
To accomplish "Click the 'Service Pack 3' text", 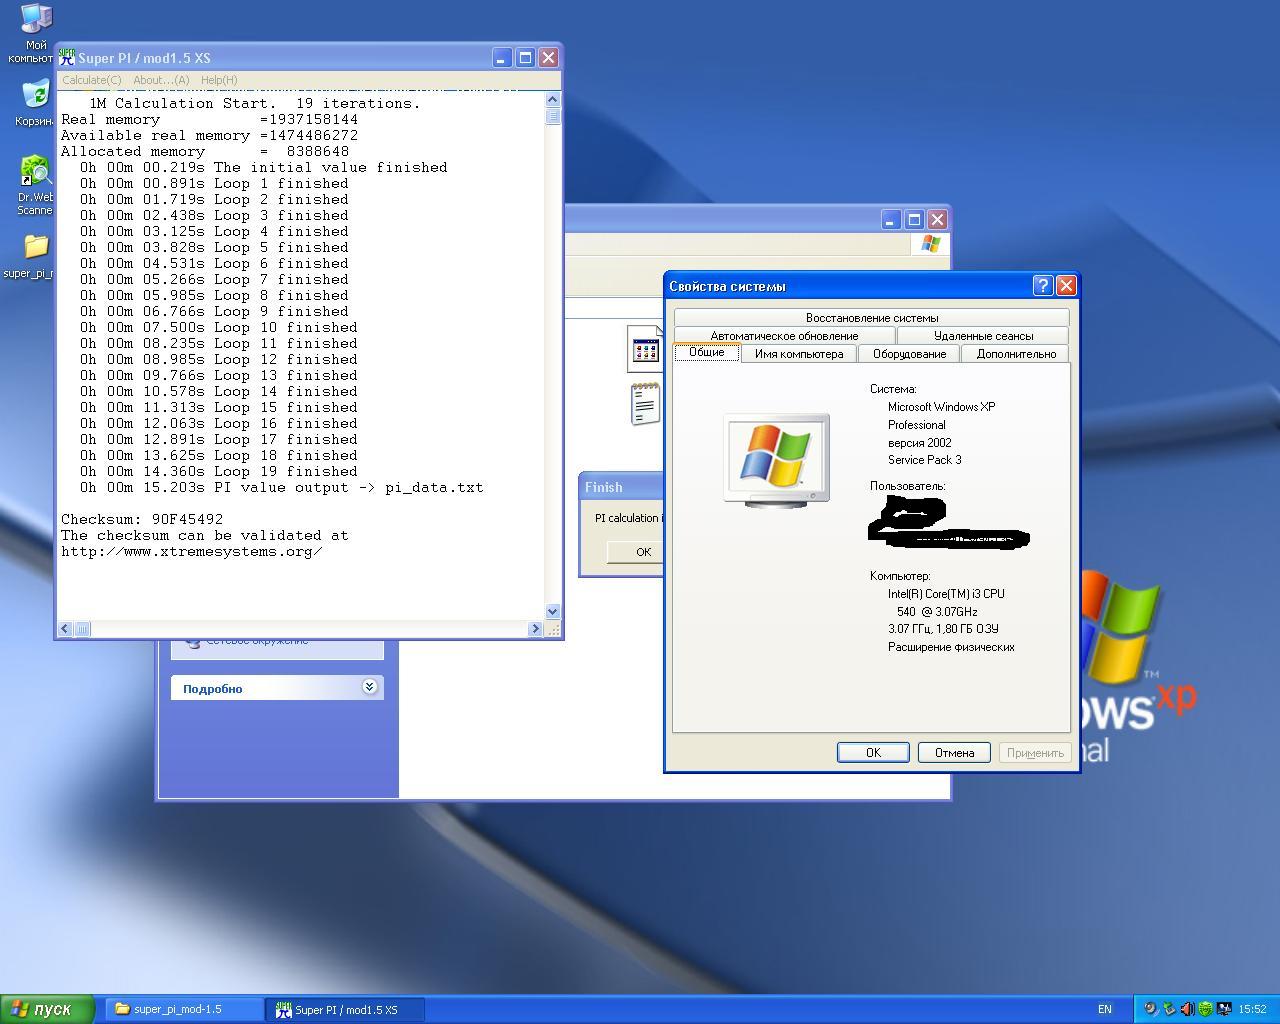I will coord(925,460).
